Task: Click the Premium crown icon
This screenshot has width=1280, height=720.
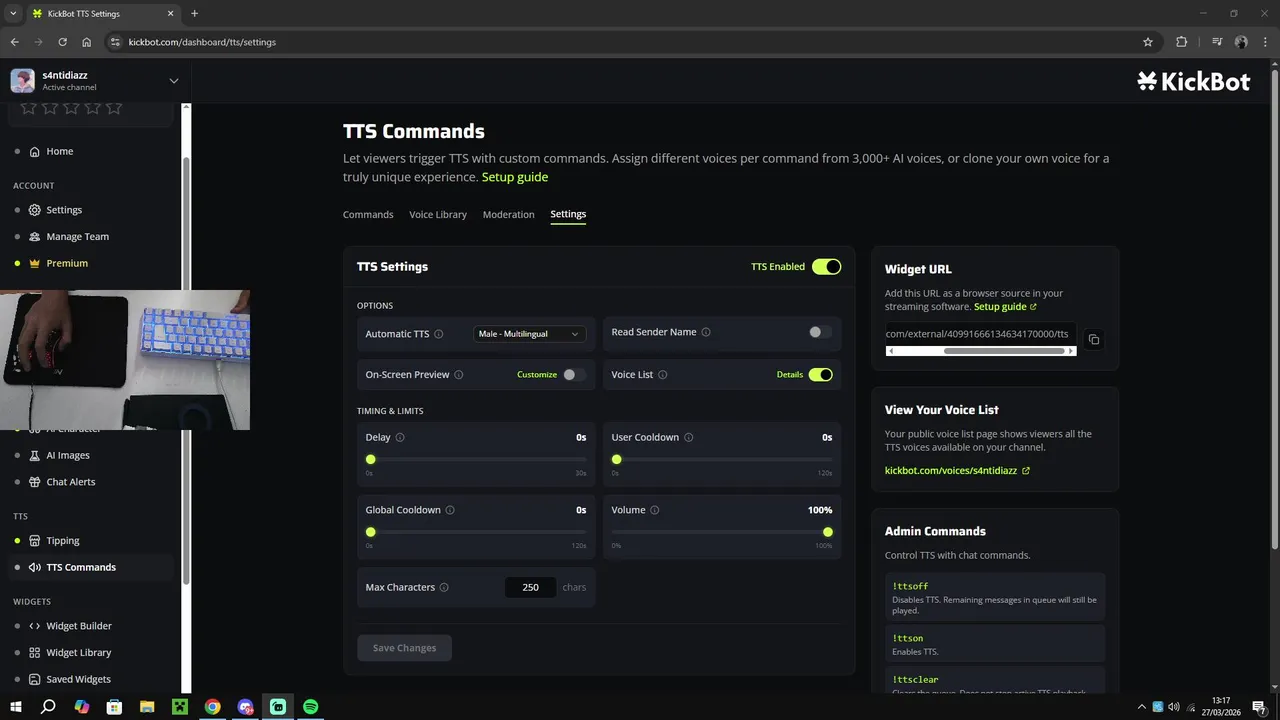Action: 35,263
